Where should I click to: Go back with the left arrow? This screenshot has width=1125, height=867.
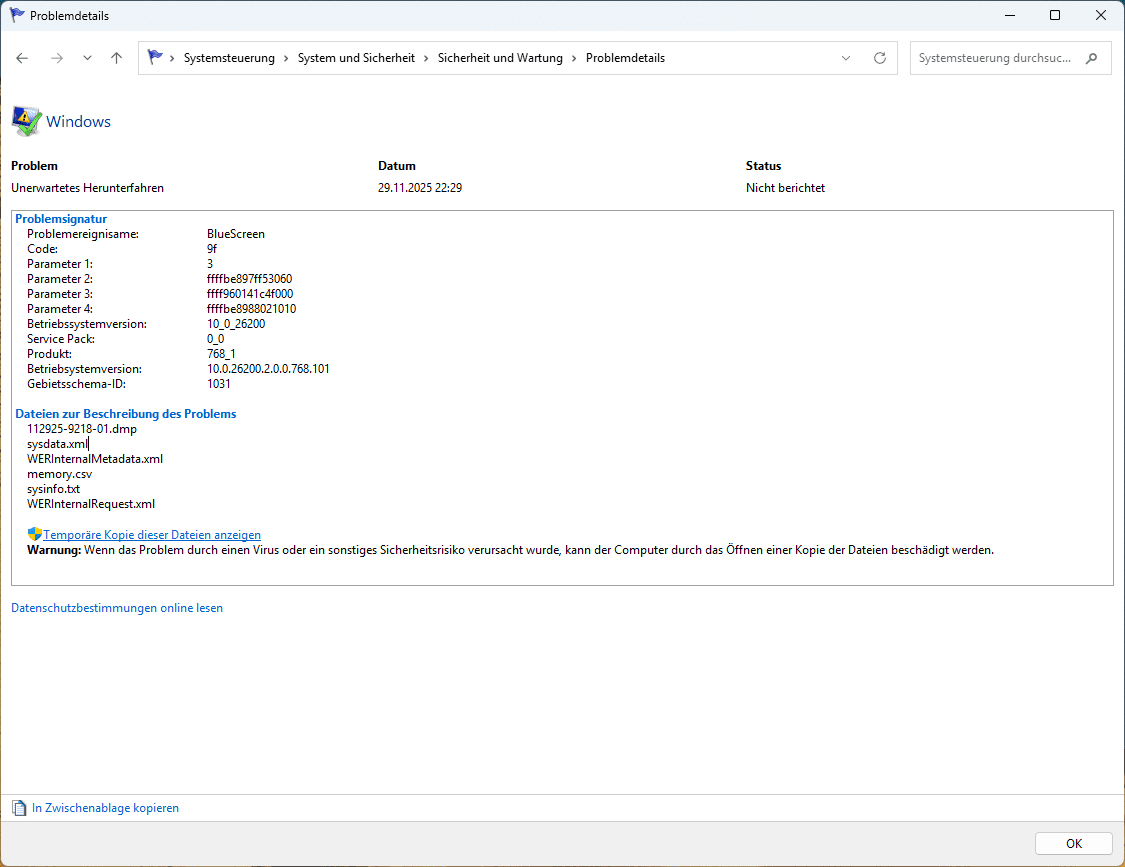22,58
